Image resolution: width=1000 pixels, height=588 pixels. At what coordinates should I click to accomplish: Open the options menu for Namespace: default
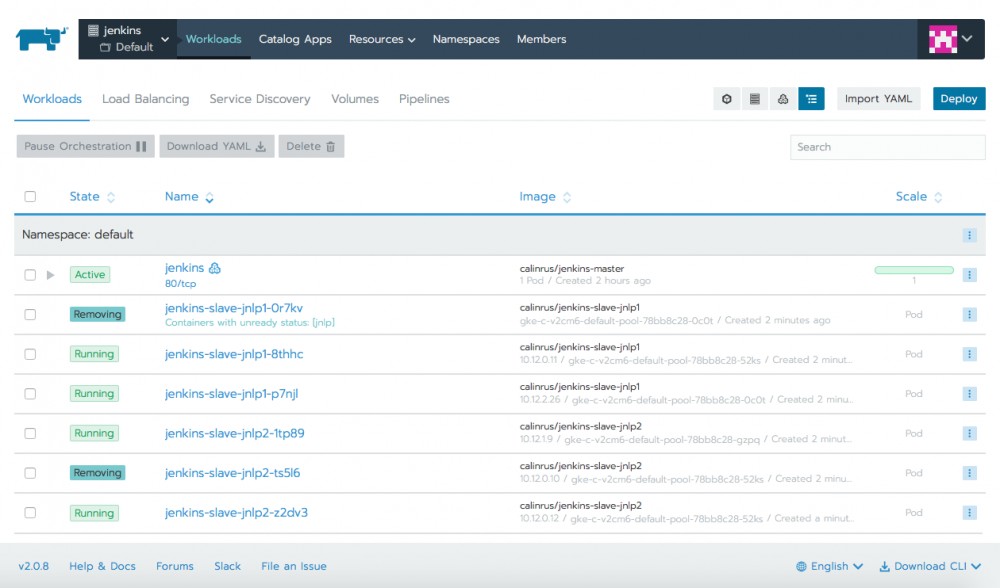(x=968, y=235)
